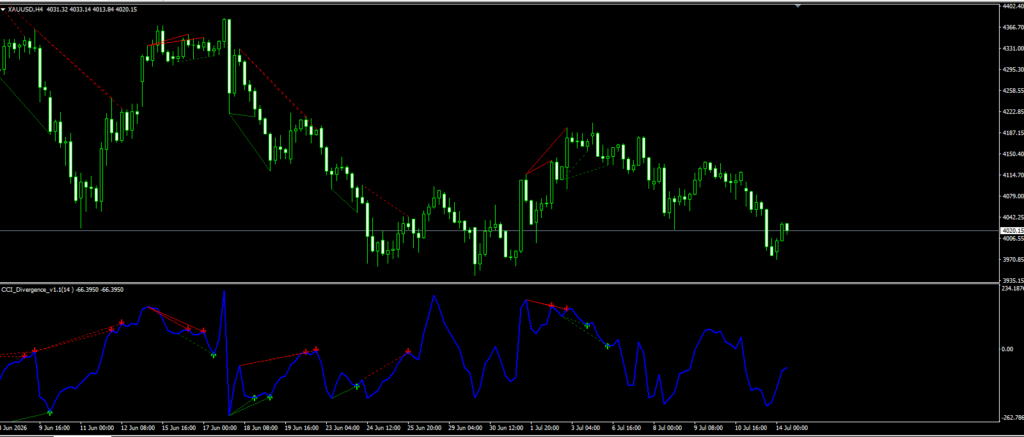
Task: Click the last candlestick on the chart
Action: coord(787,227)
